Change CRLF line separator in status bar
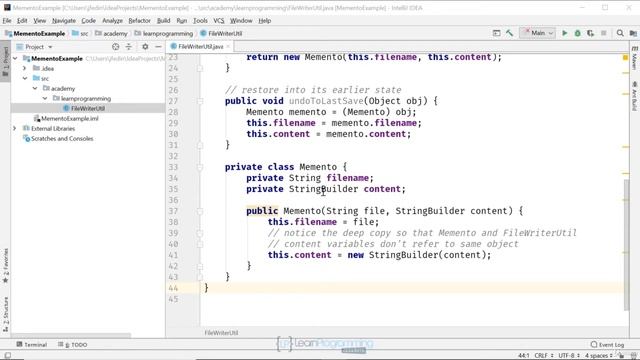This screenshot has height=360, width=640. (544, 356)
